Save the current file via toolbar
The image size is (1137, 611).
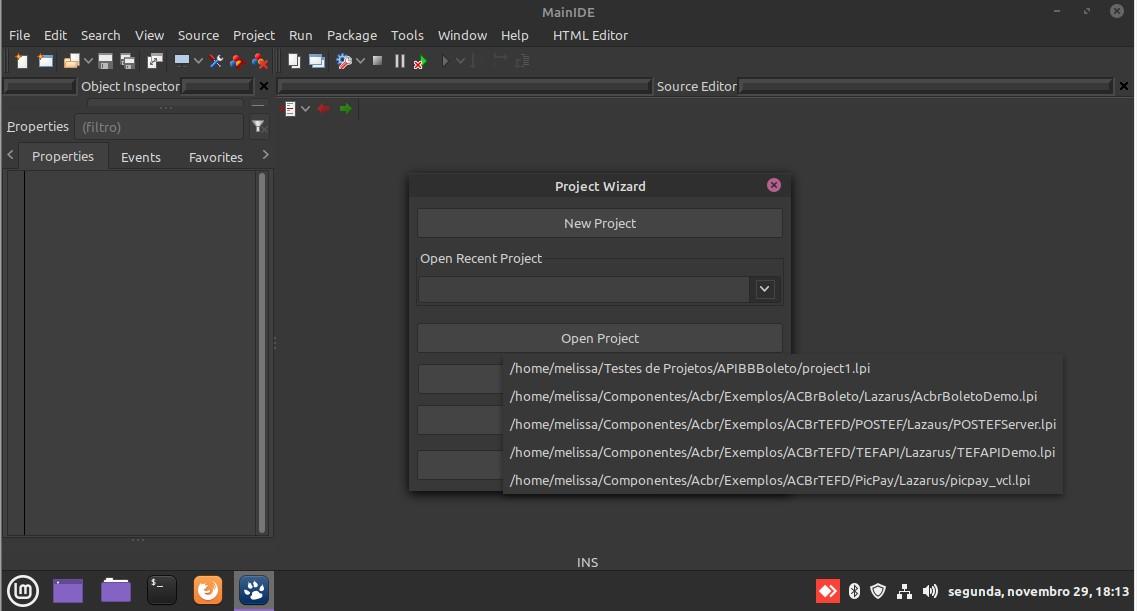tap(105, 62)
